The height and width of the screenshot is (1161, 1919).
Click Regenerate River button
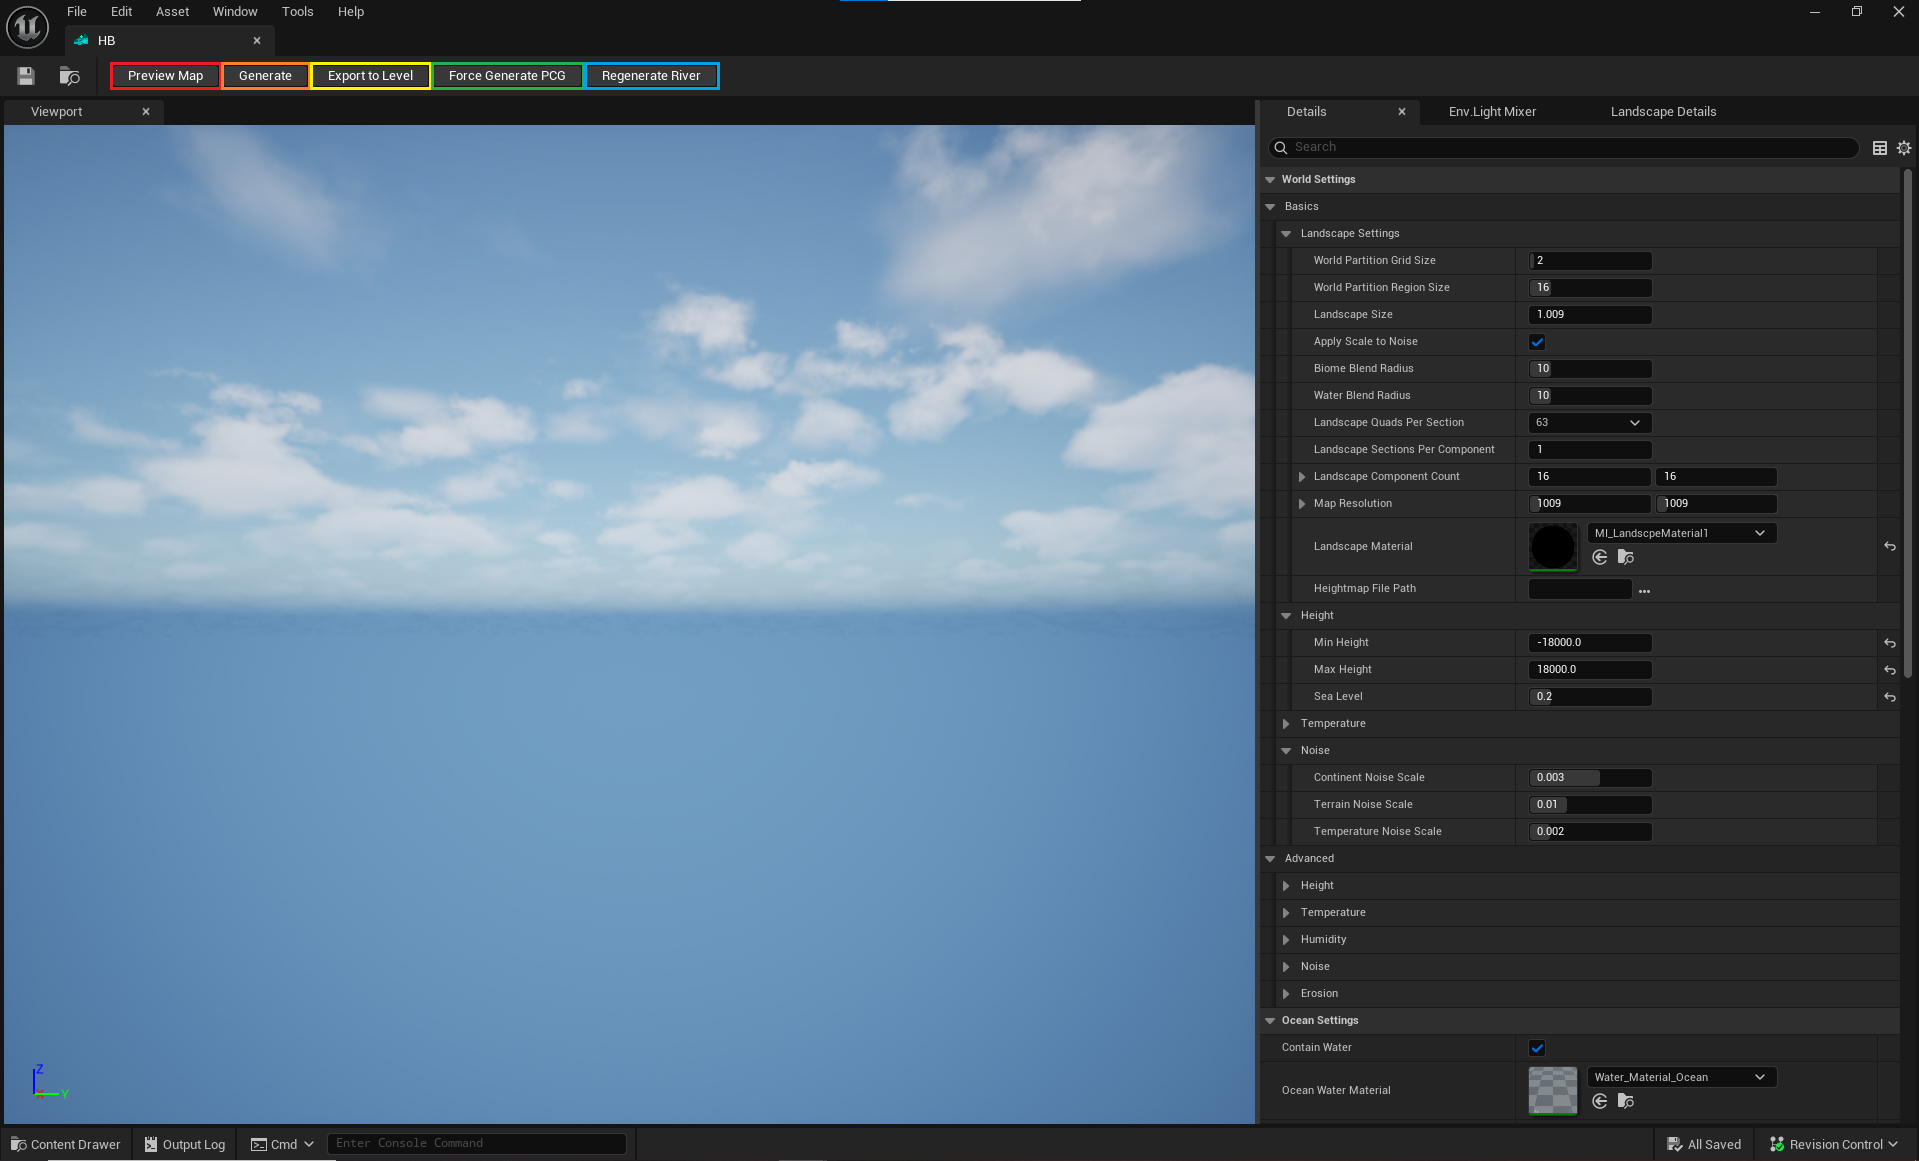[651, 76]
